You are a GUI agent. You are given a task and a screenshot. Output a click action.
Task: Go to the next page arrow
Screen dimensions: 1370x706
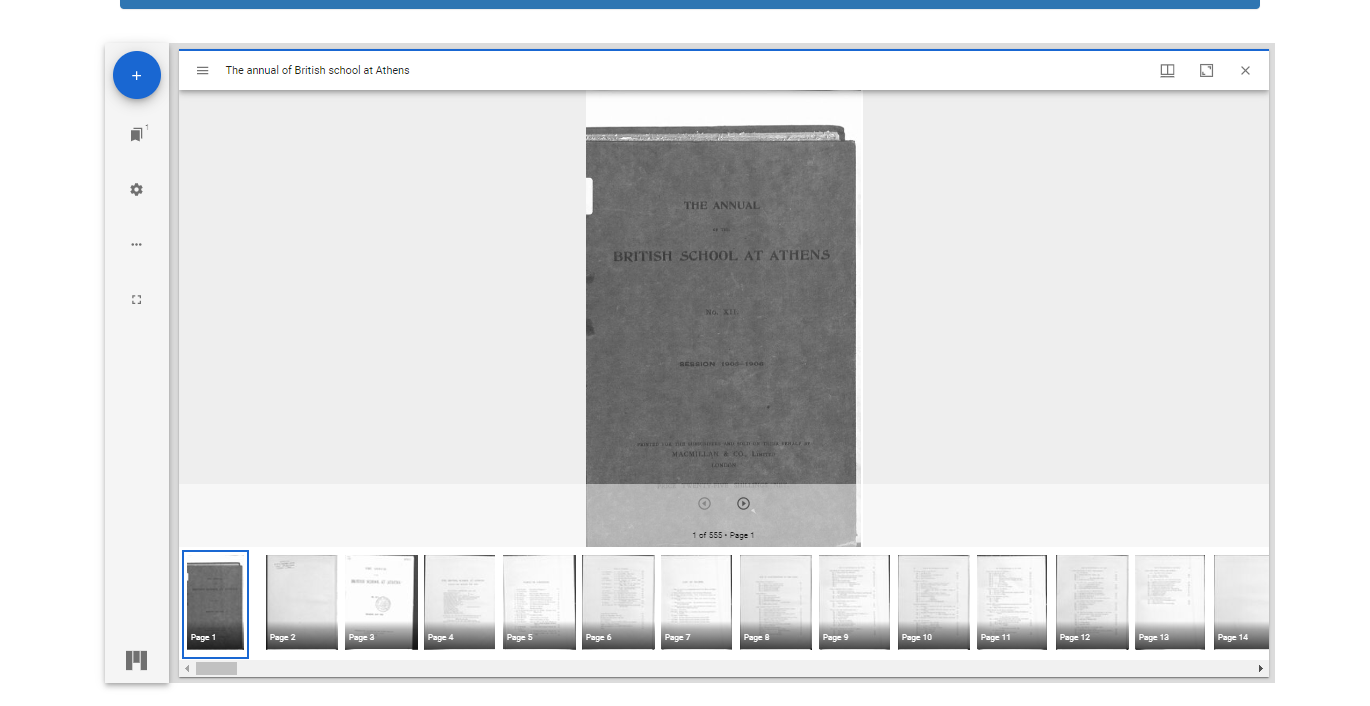(x=743, y=504)
